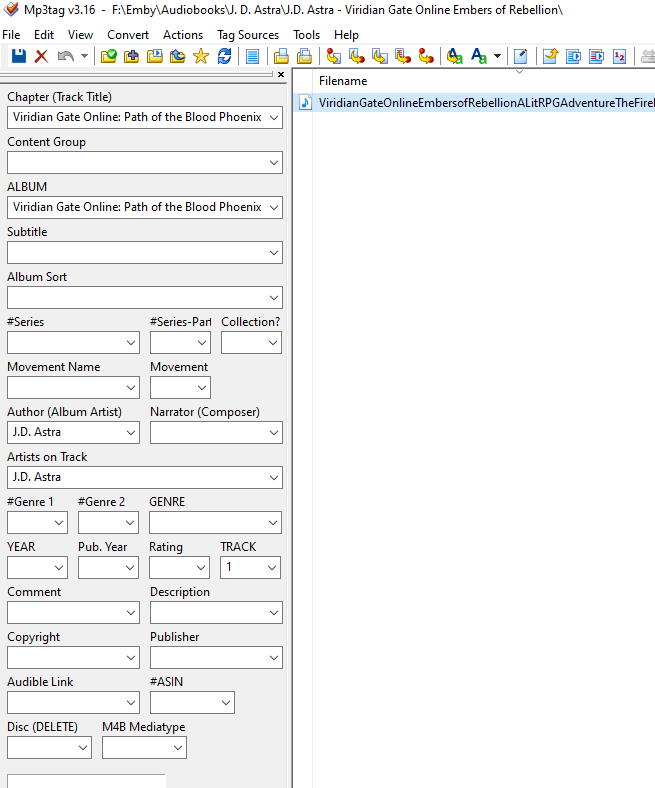Expand the Rating dropdown
Viewport: 655px width, 788px height.
click(201, 567)
